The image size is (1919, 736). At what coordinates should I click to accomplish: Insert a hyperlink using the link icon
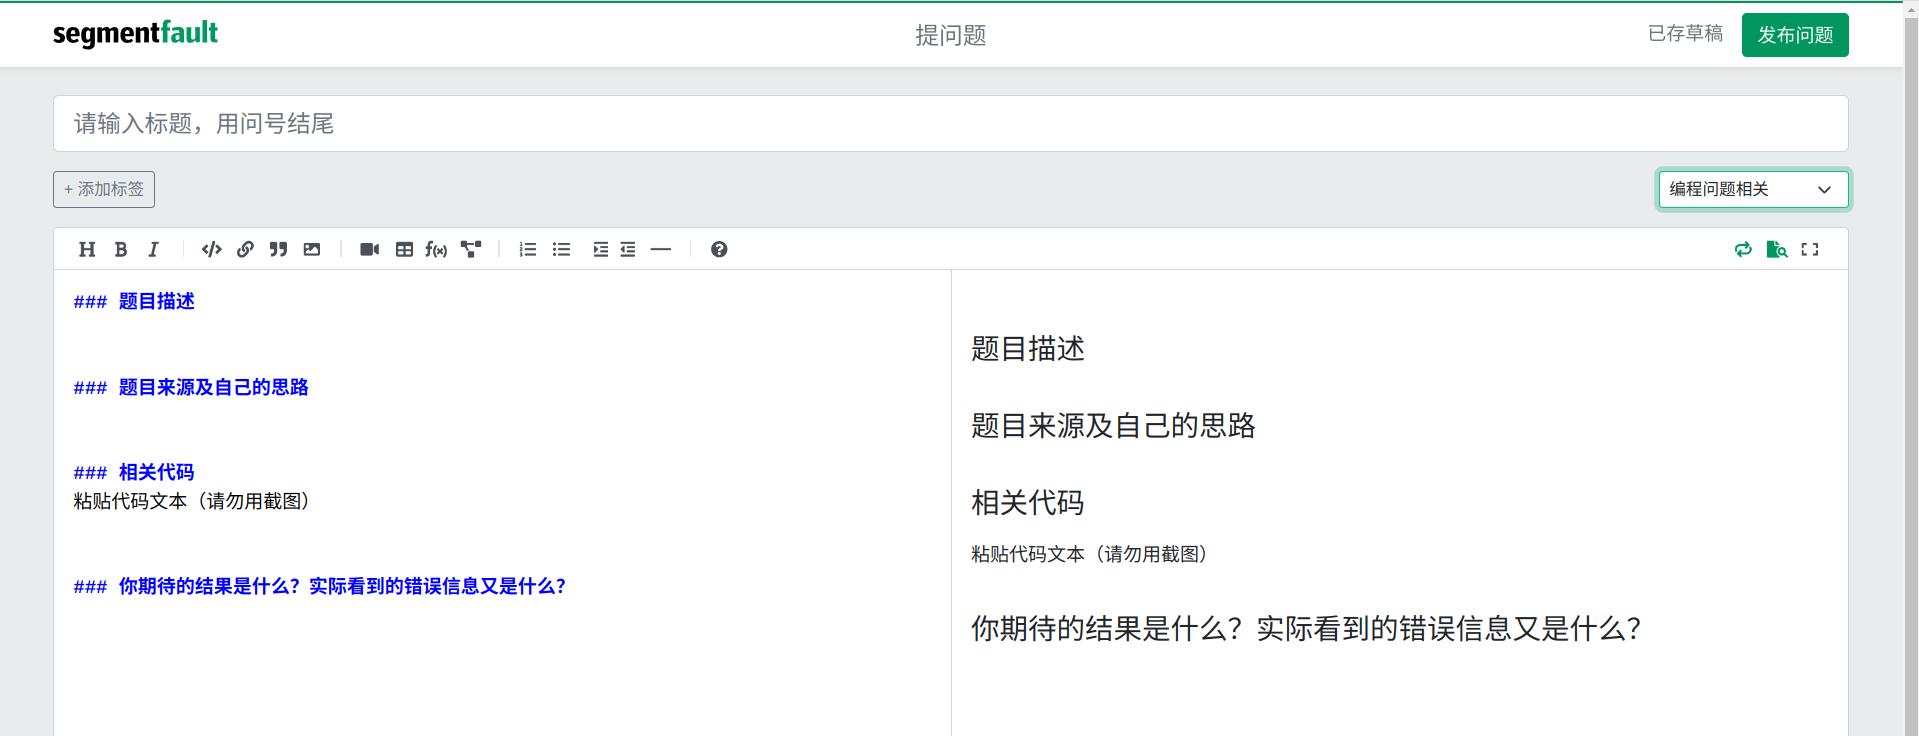(245, 249)
